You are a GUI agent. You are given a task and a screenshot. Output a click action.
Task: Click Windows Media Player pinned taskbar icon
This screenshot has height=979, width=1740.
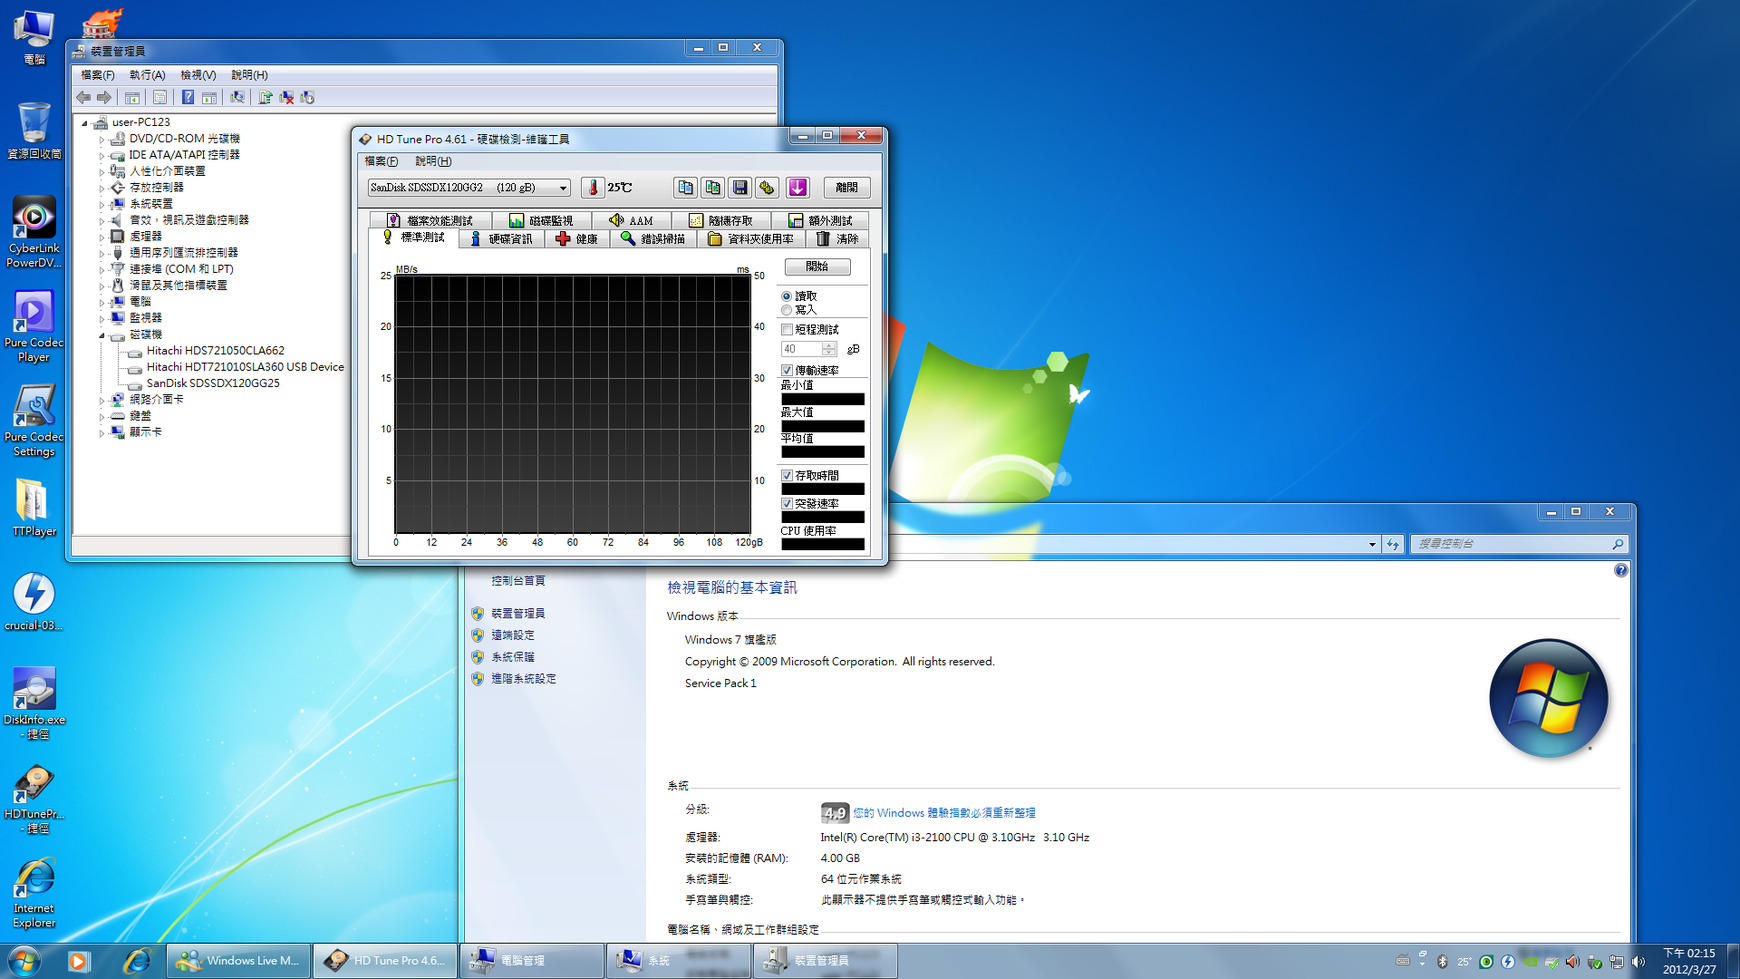78,961
